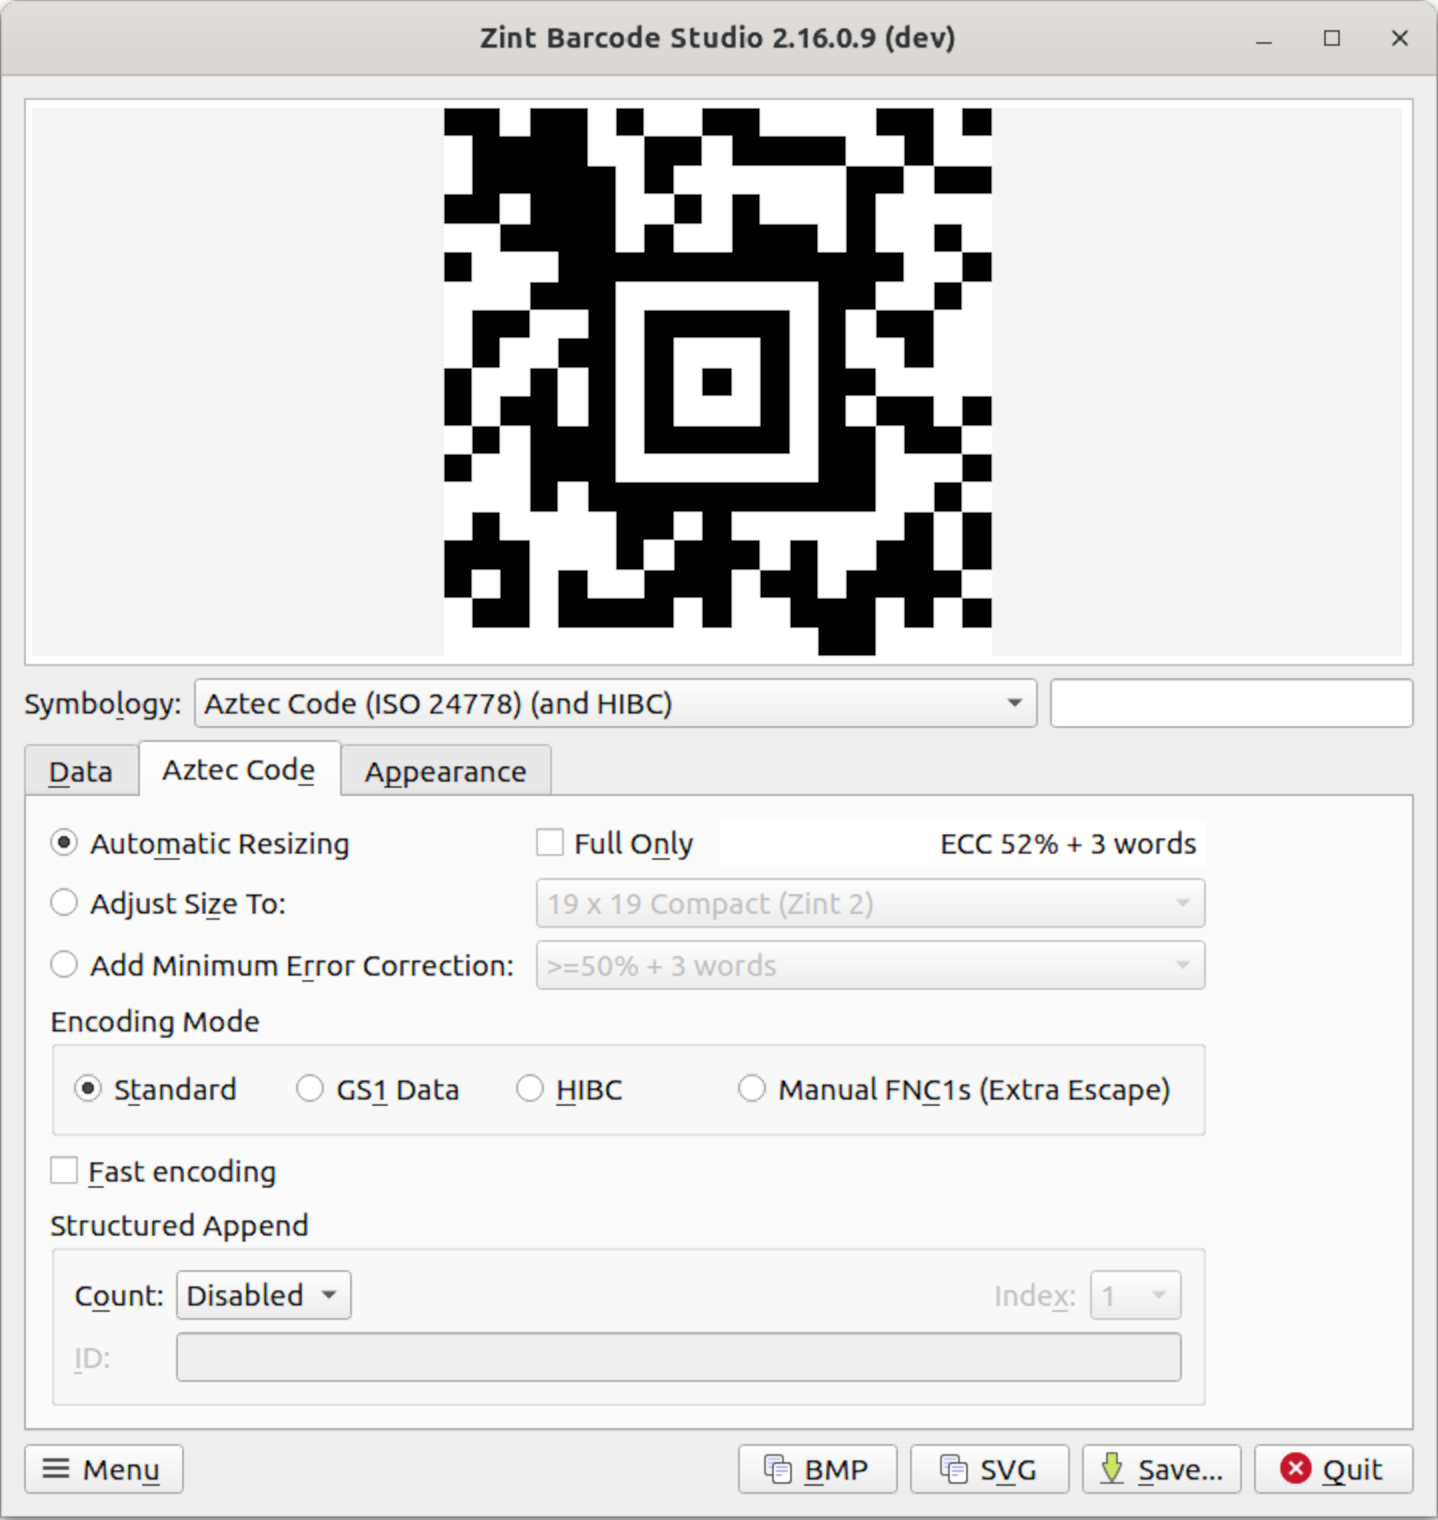Screen dimensions: 1438x1520
Task: Click the Aztec barcode preview image
Action: [x=718, y=382]
